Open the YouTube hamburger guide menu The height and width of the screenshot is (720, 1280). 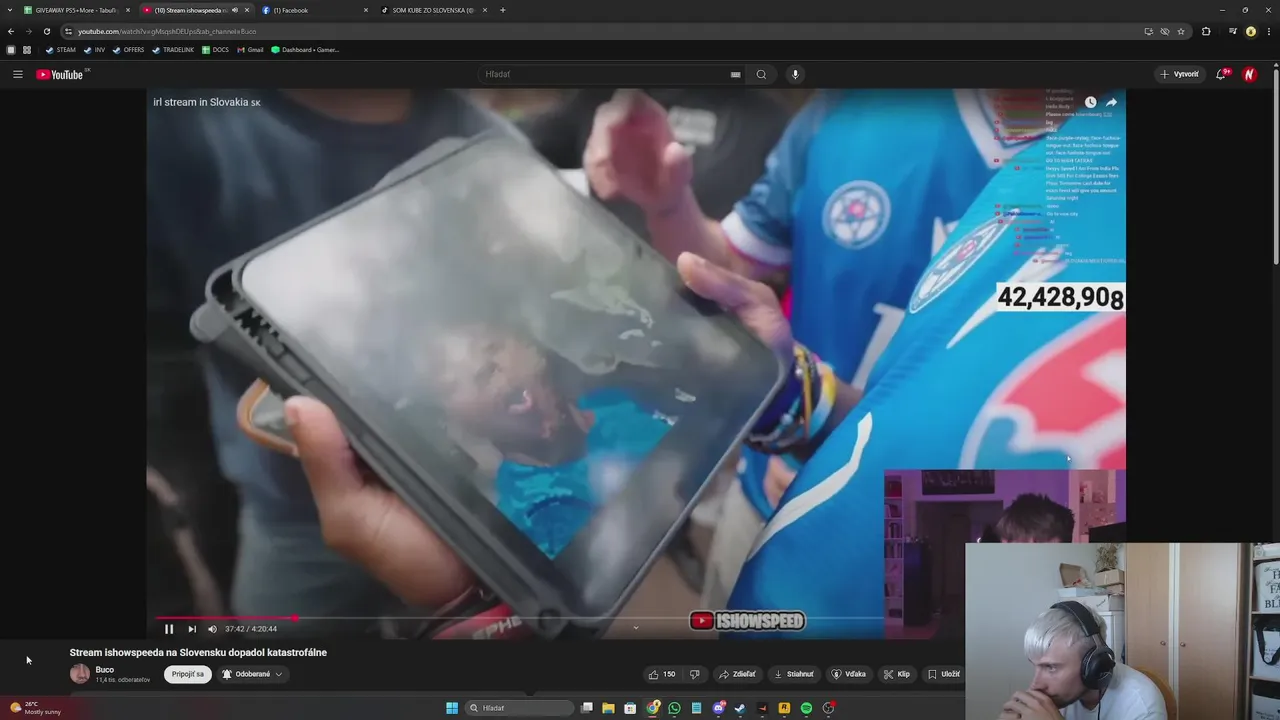(x=17, y=74)
